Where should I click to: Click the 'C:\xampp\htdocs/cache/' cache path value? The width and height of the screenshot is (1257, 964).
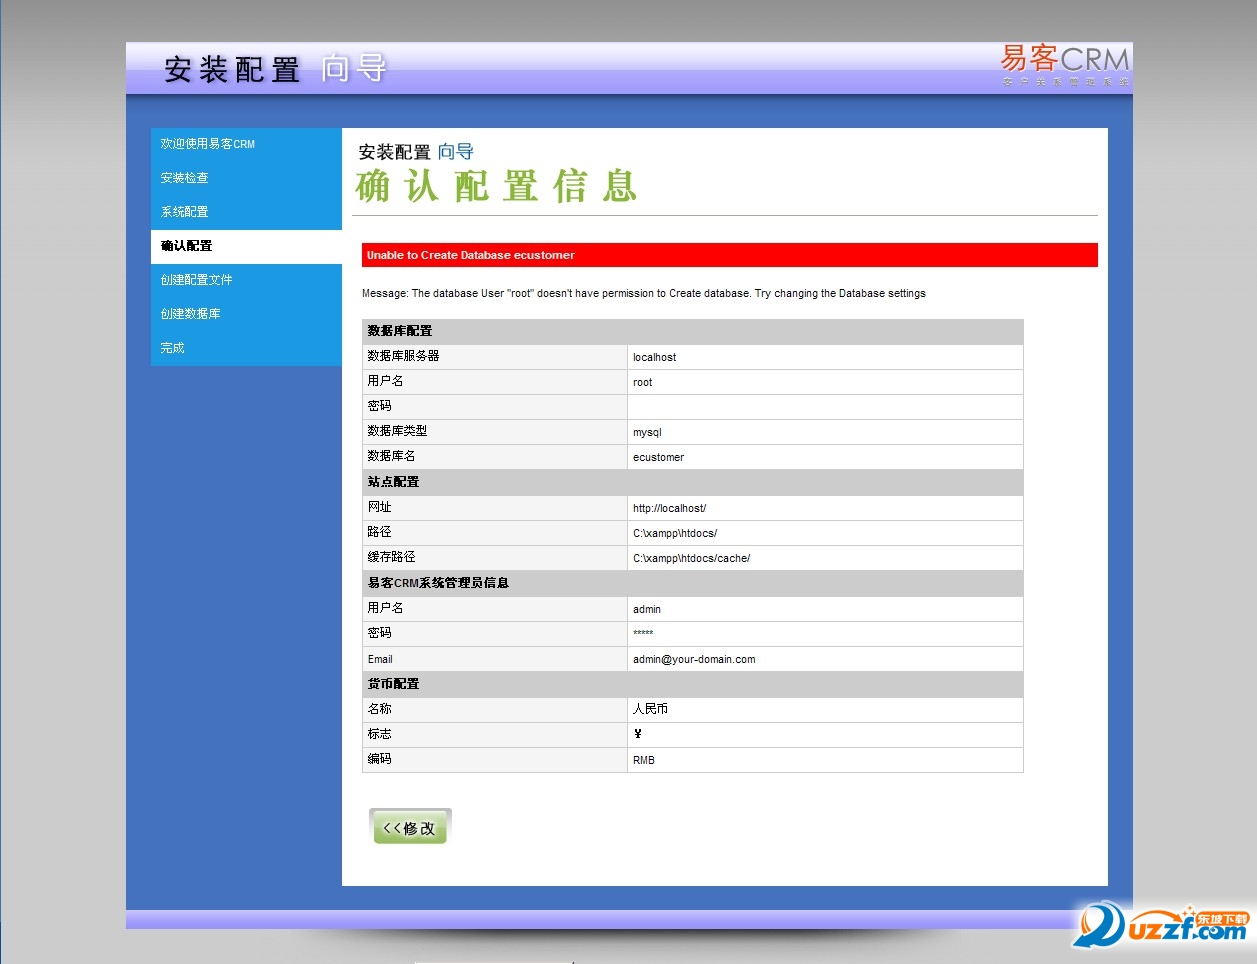tap(692, 558)
